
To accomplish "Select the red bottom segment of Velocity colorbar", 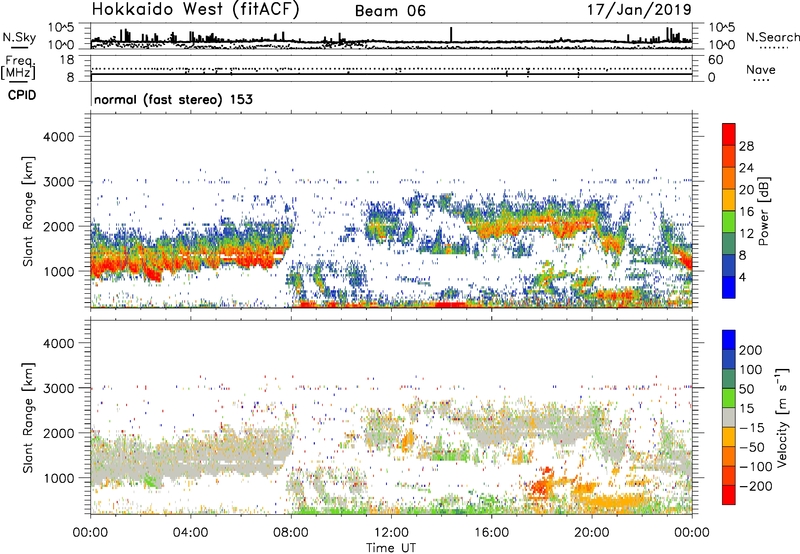I will [729, 495].
